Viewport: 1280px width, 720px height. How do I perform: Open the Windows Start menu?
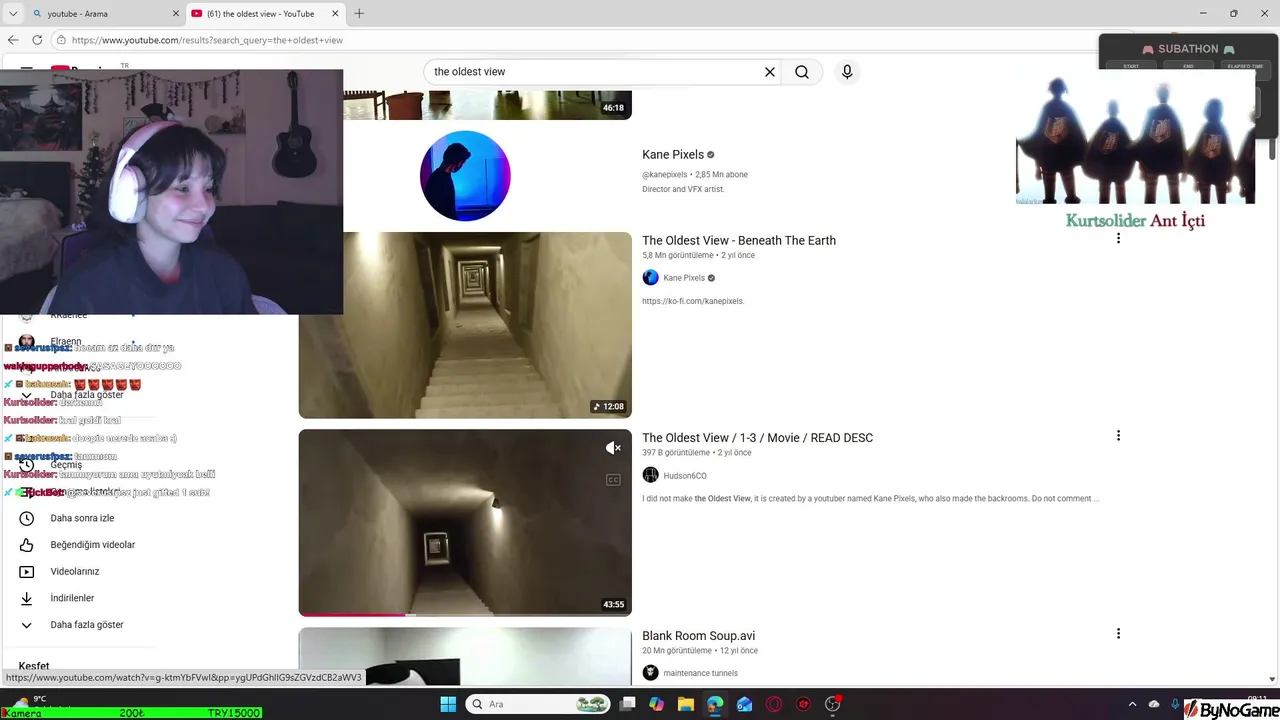click(448, 704)
